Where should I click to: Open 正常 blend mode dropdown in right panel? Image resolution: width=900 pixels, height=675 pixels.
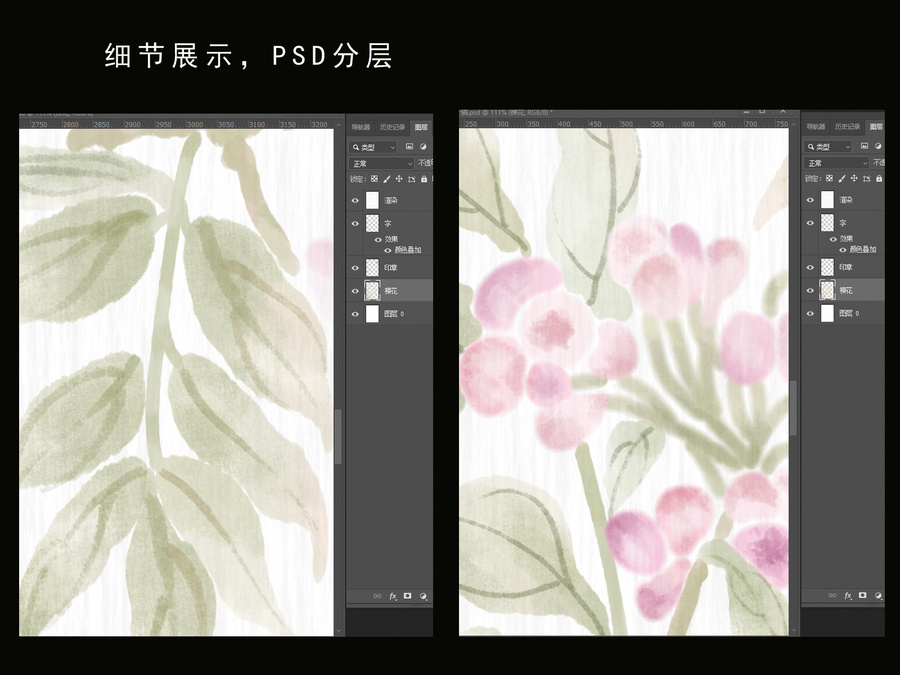coord(836,163)
